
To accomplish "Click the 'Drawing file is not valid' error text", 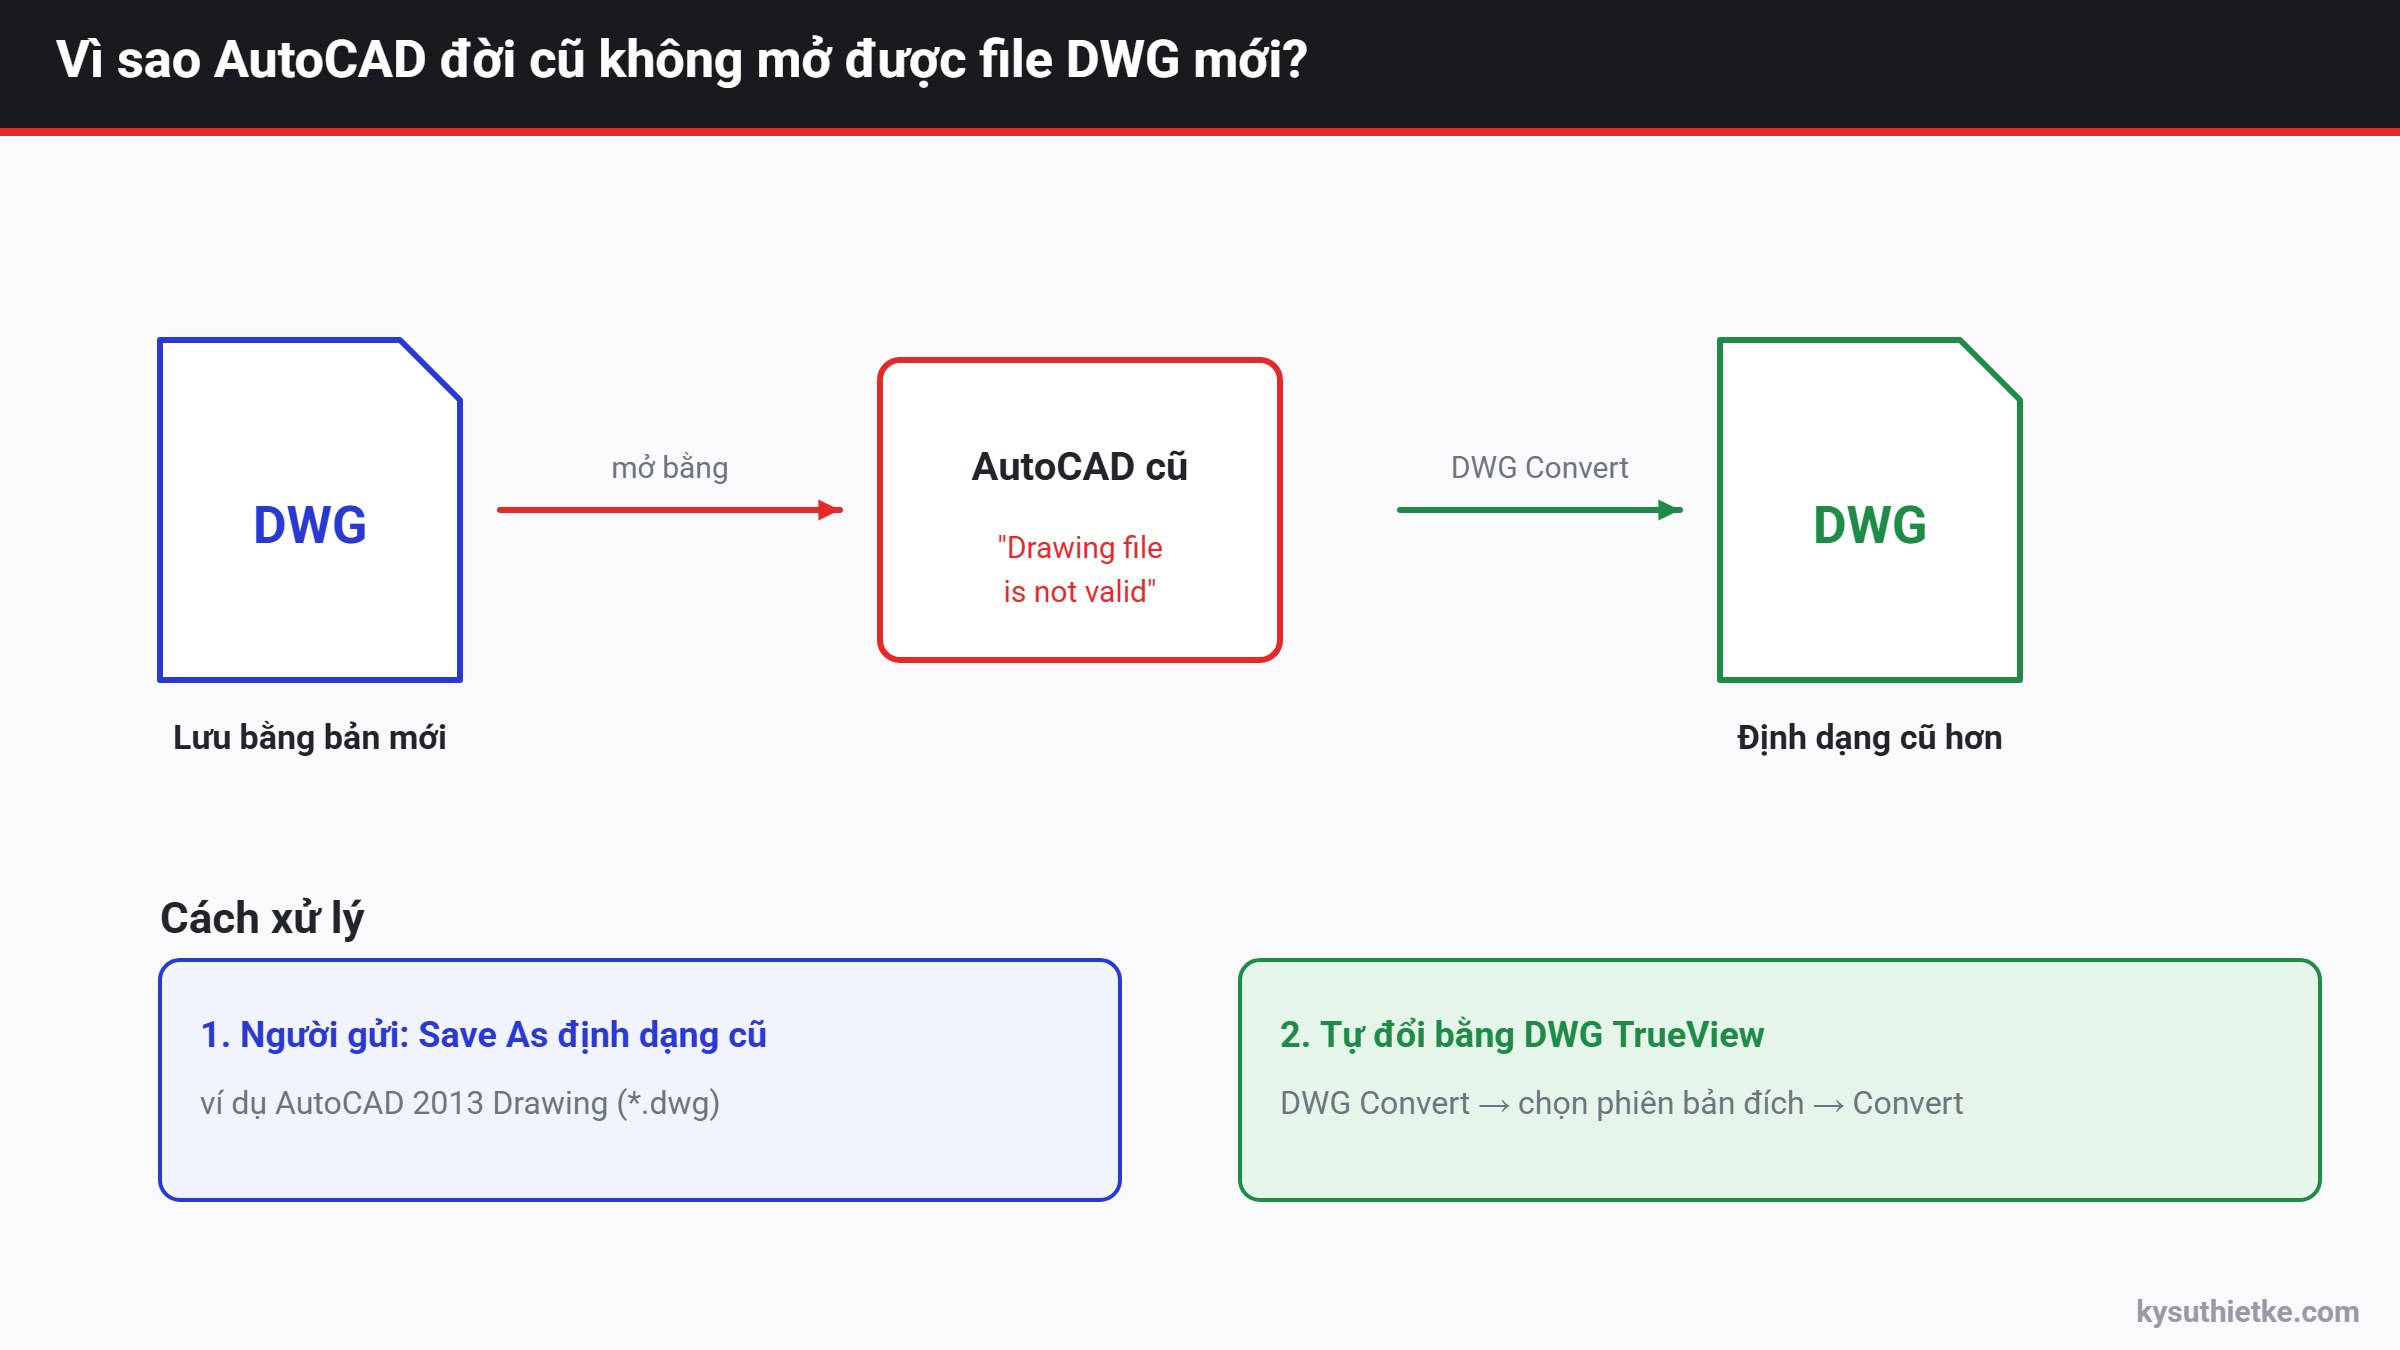I will tap(1080, 569).
